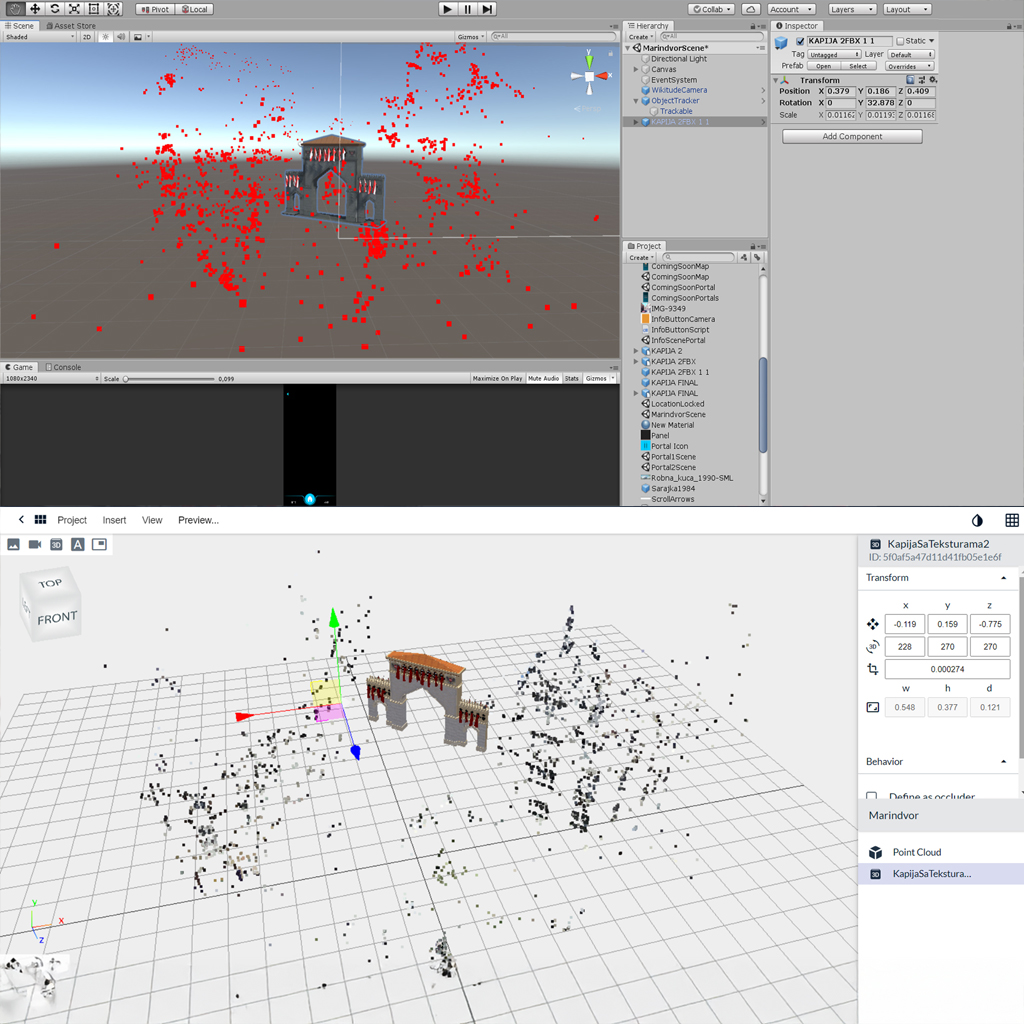The width and height of the screenshot is (1024, 1024).
Task: Click the Game view Scale slider
Action: tap(169, 379)
